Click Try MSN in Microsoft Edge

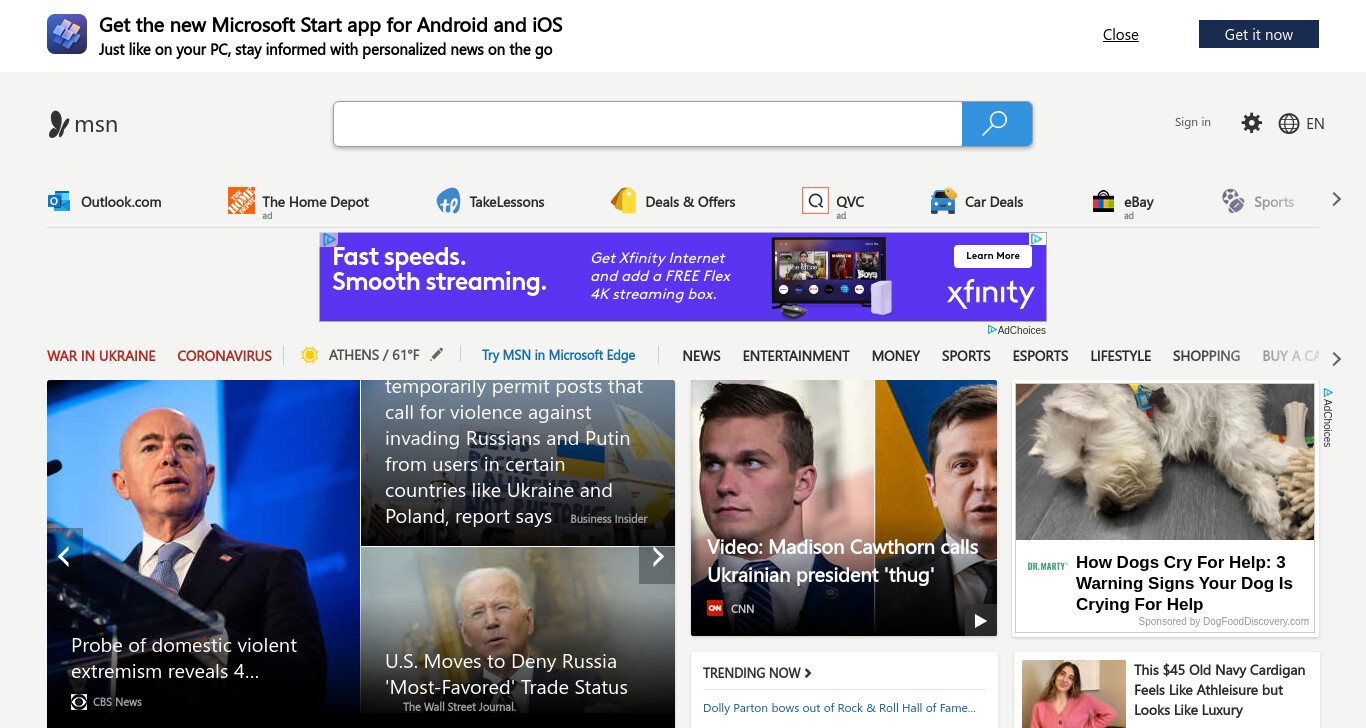click(558, 355)
